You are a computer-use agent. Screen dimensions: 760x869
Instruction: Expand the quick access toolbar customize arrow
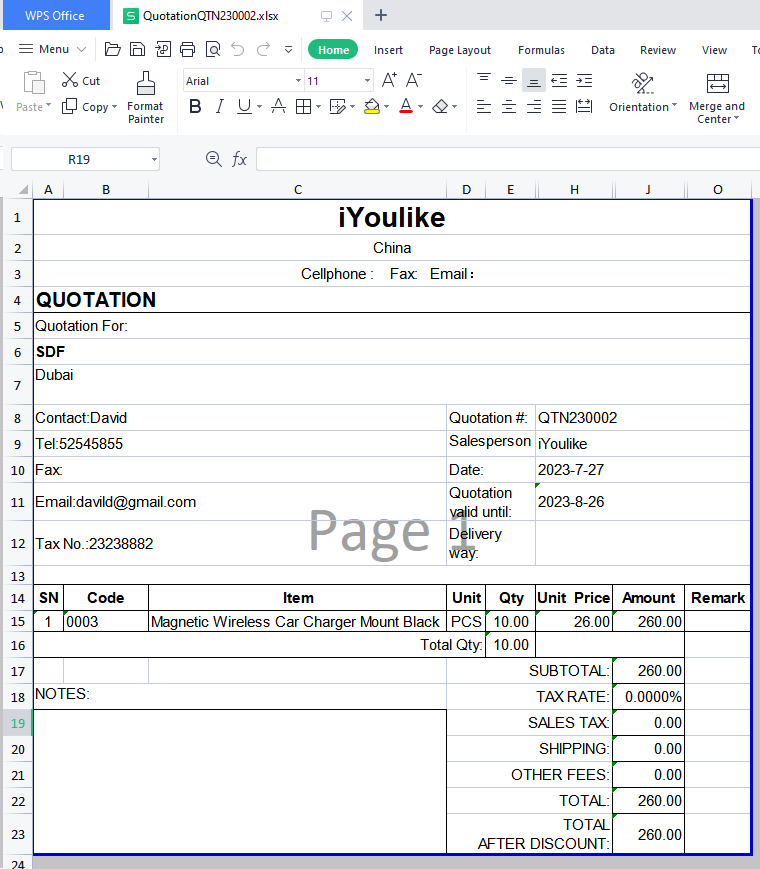[288, 49]
